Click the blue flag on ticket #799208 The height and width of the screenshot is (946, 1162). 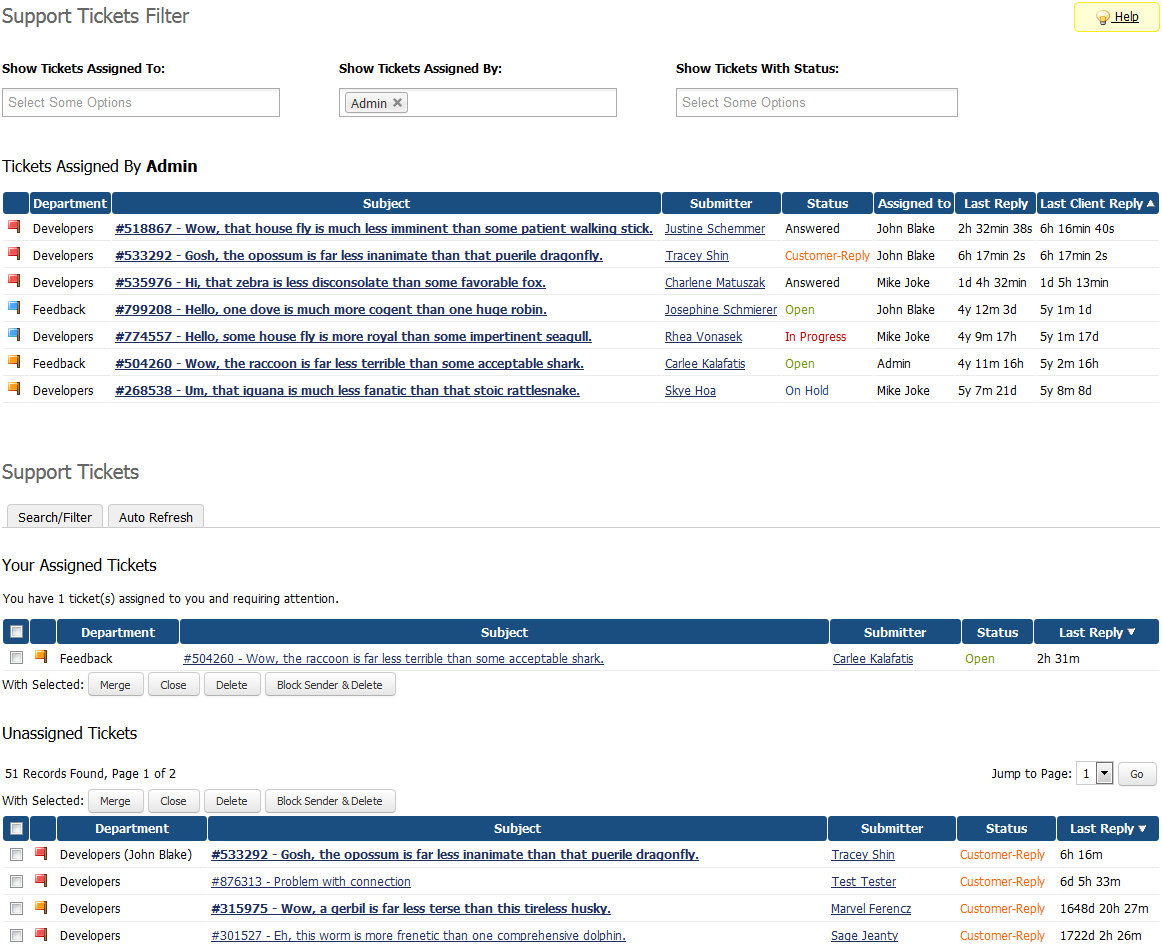click(x=14, y=308)
